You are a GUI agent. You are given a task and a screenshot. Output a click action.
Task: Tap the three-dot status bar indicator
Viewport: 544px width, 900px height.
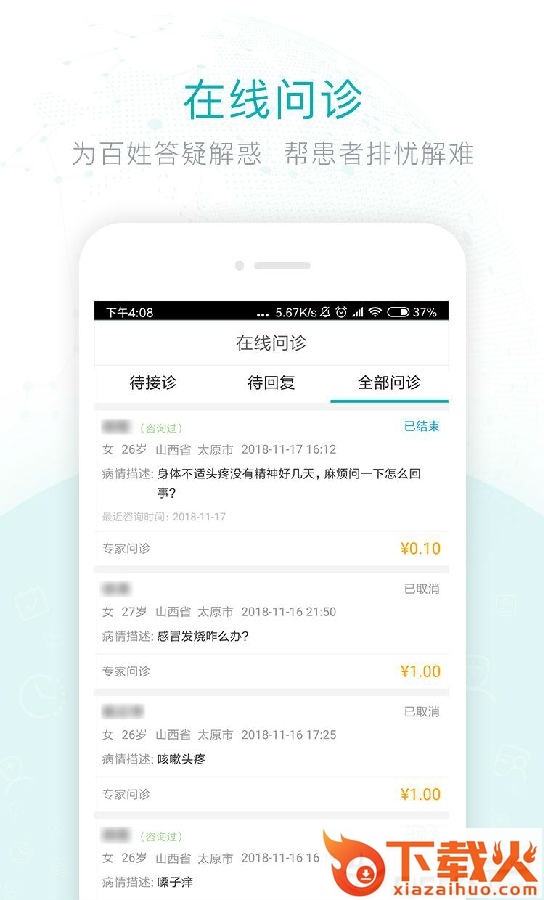(263, 315)
